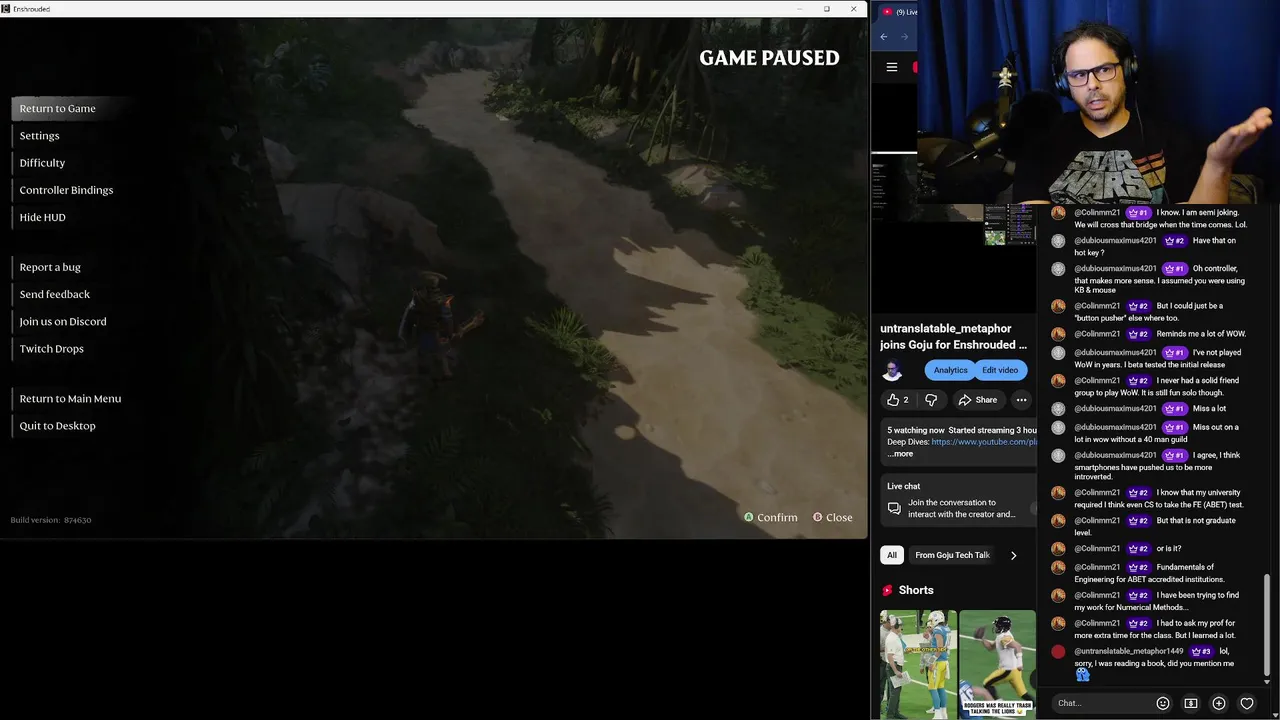Select Quit to Desktop
Image resolution: width=1280 pixels, height=720 pixels.
pyautogui.click(x=58, y=425)
